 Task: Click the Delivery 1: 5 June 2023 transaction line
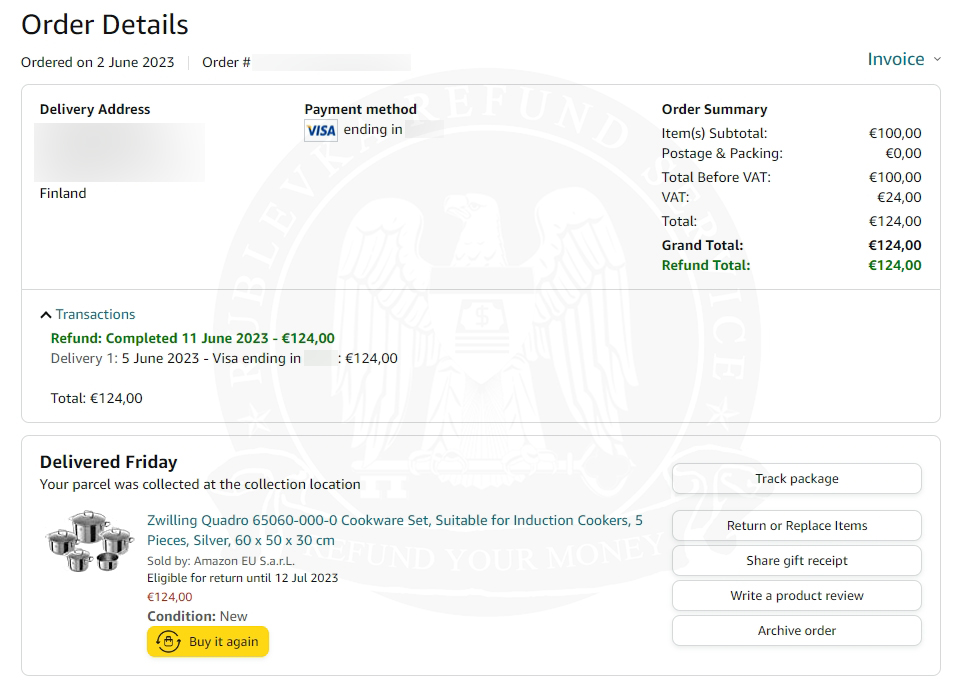pos(224,359)
